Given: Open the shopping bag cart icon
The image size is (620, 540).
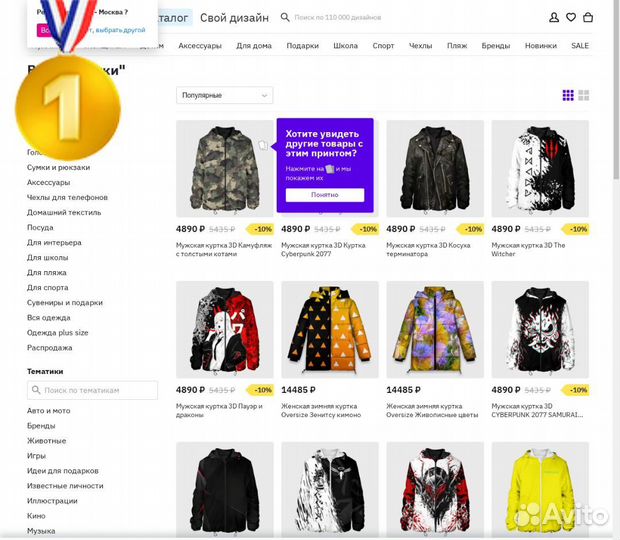Looking at the screenshot, I should tap(588, 17).
